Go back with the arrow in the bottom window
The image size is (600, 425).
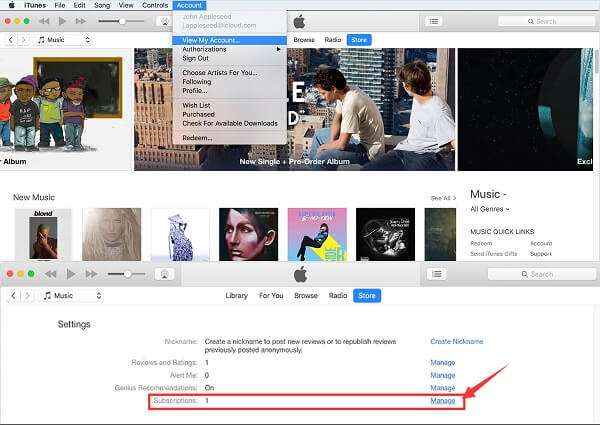point(13,296)
